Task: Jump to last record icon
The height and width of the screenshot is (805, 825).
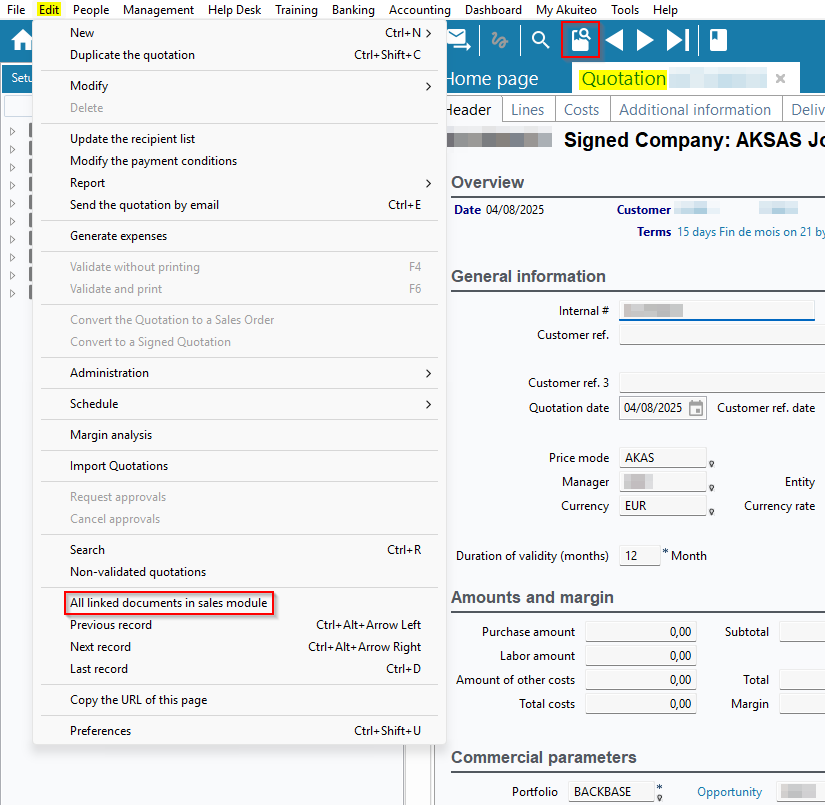Action: (678, 40)
